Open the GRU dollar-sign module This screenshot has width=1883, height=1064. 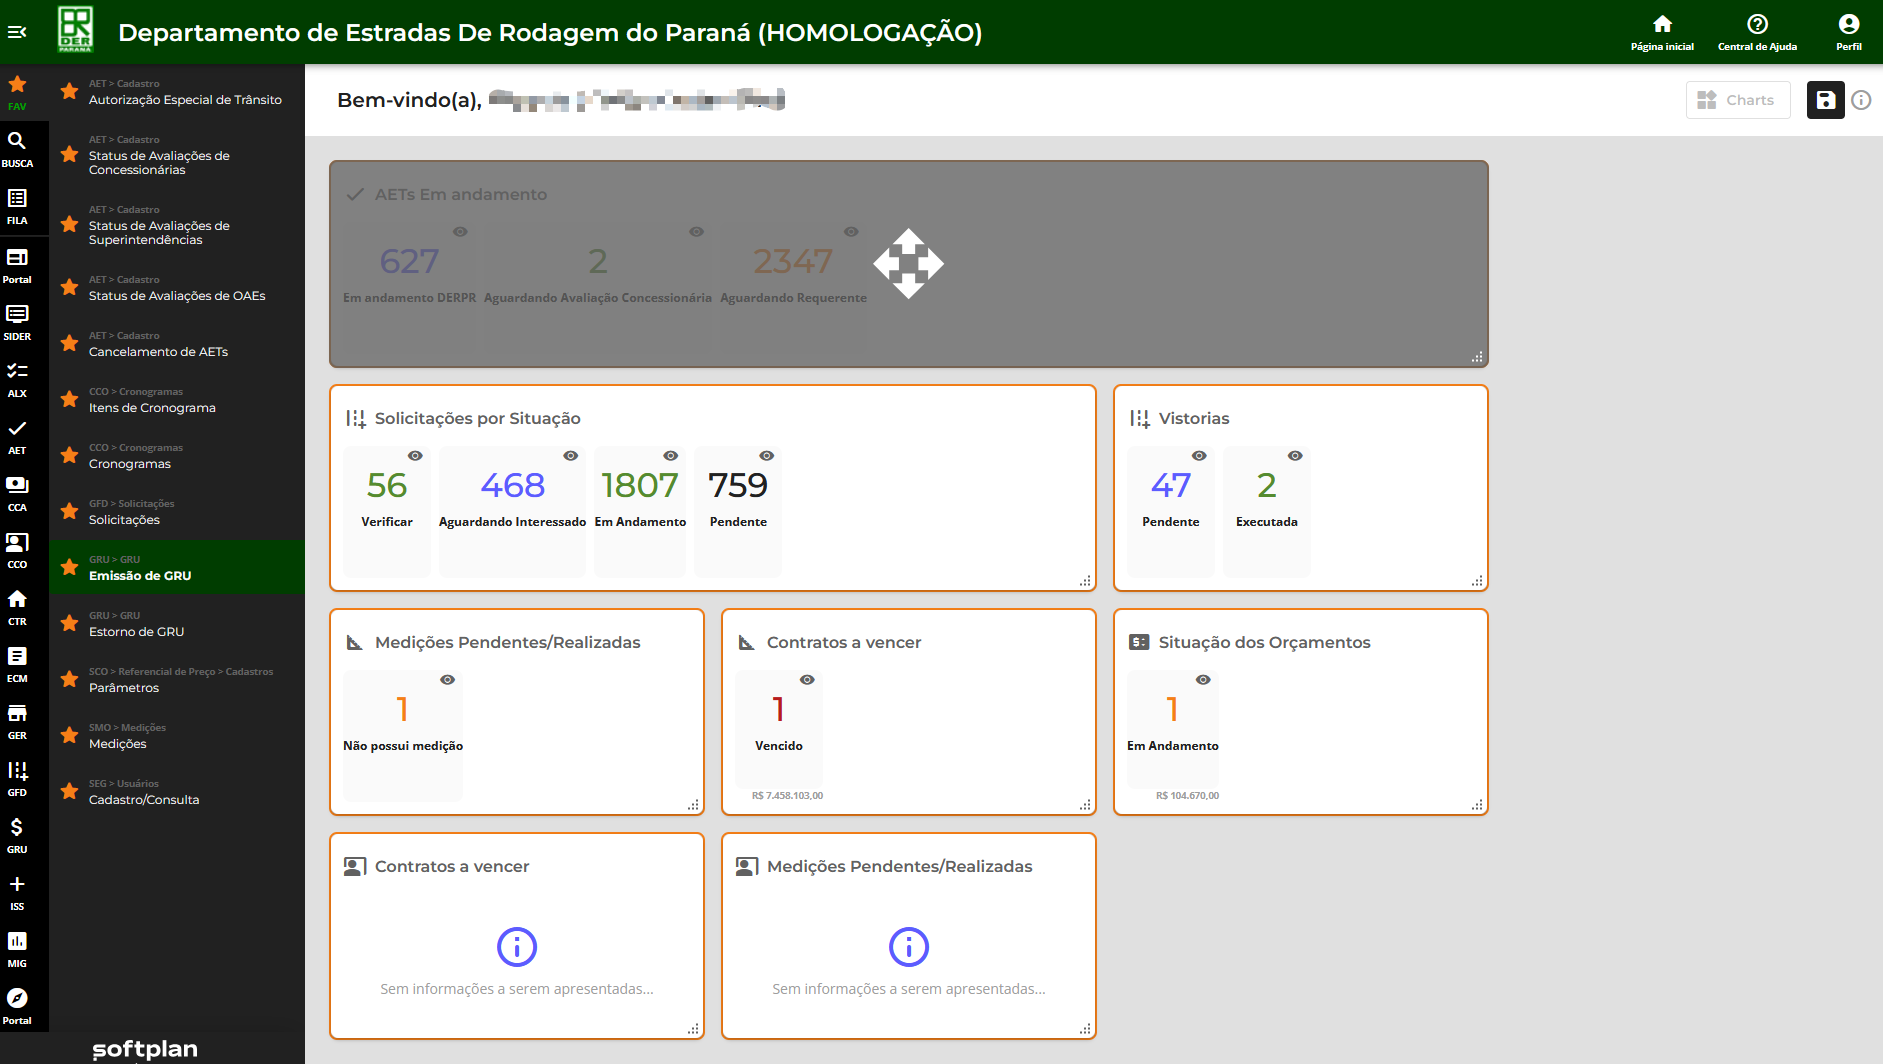(17, 835)
